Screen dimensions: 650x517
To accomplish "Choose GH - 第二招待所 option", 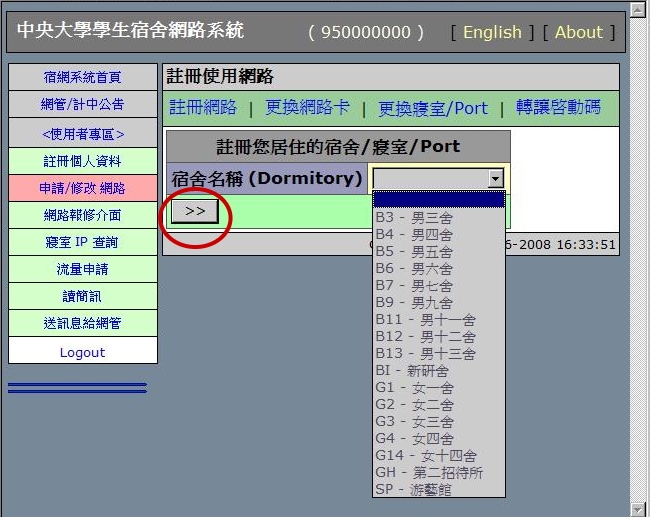I will (428, 472).
